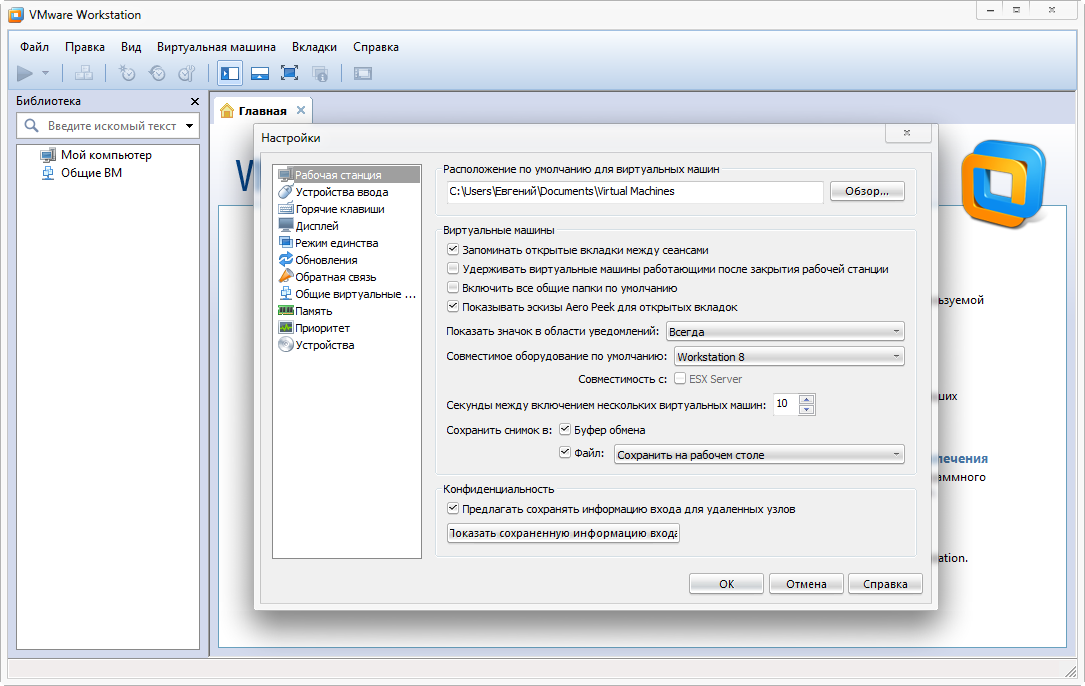This screenshot has height=686, width=1085.
Task: Enter full screen mode from toolbar
Action: click(289, 73)
